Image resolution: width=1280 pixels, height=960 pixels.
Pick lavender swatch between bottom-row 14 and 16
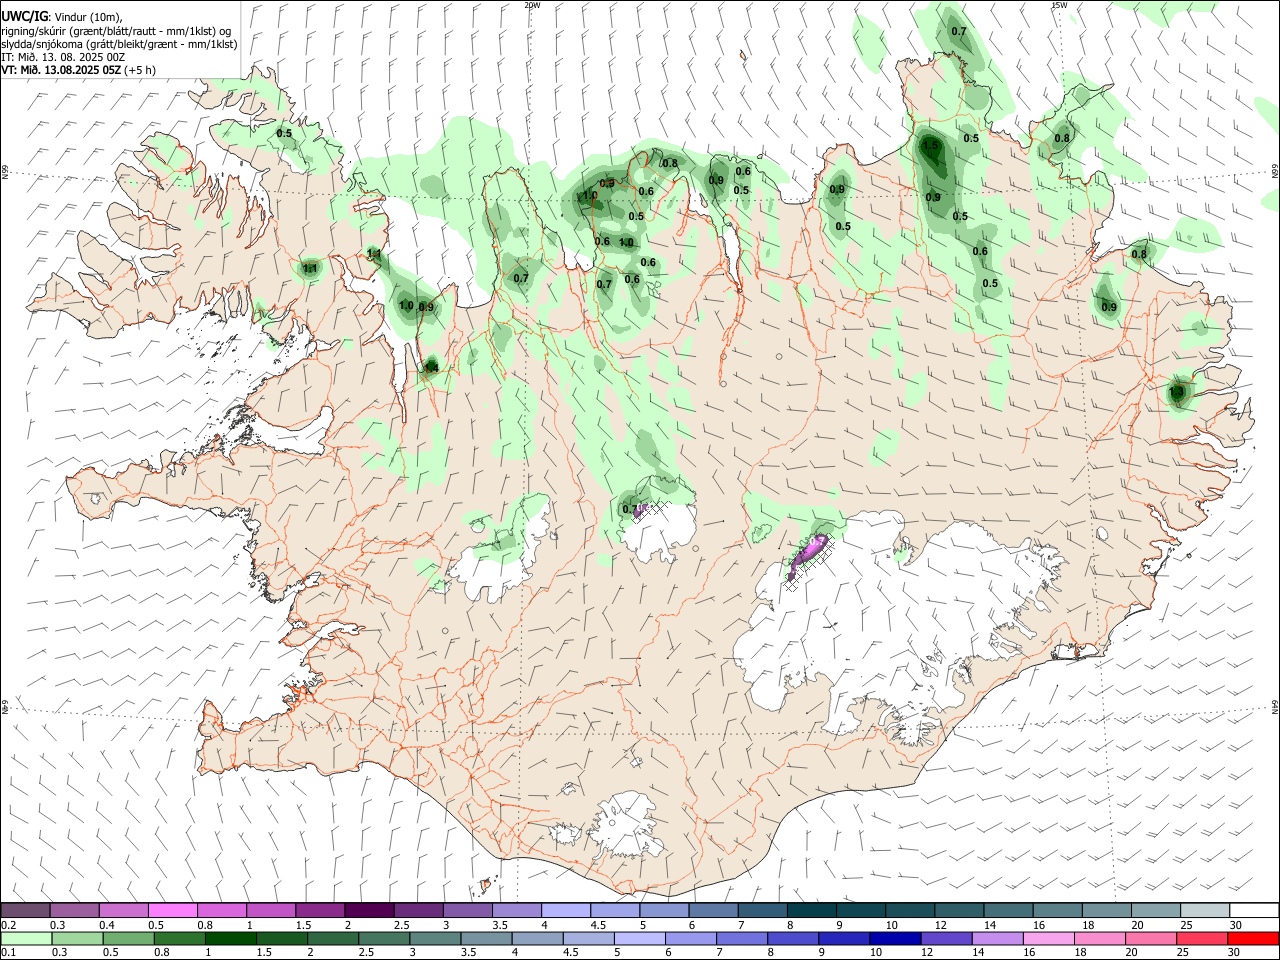tap(996, 938)
